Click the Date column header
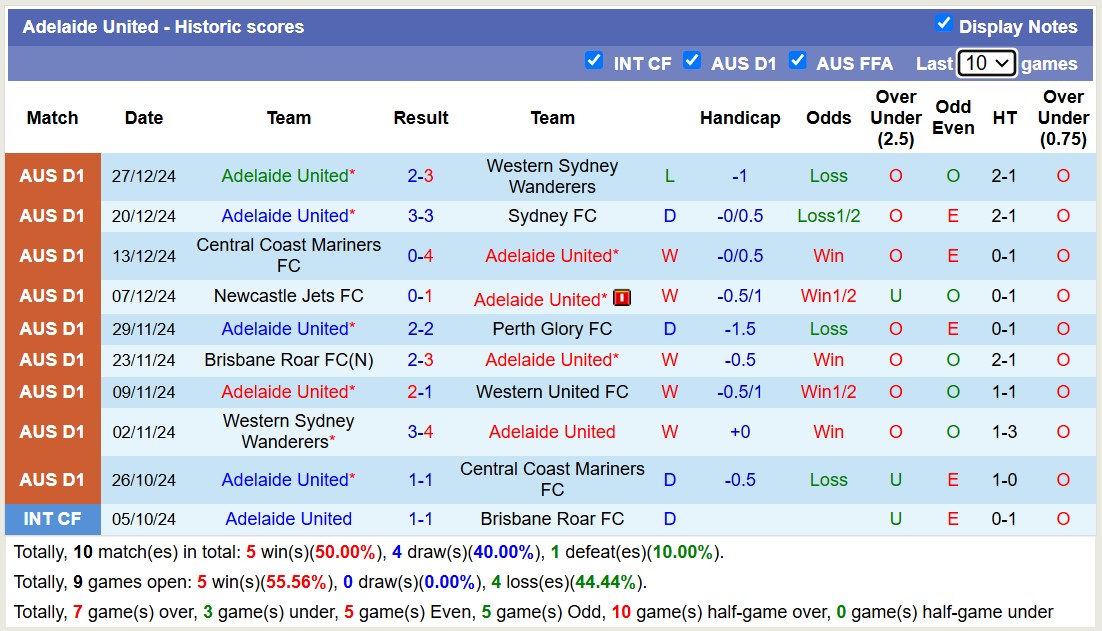1102x631 pixels. click(x=144, y=117)
